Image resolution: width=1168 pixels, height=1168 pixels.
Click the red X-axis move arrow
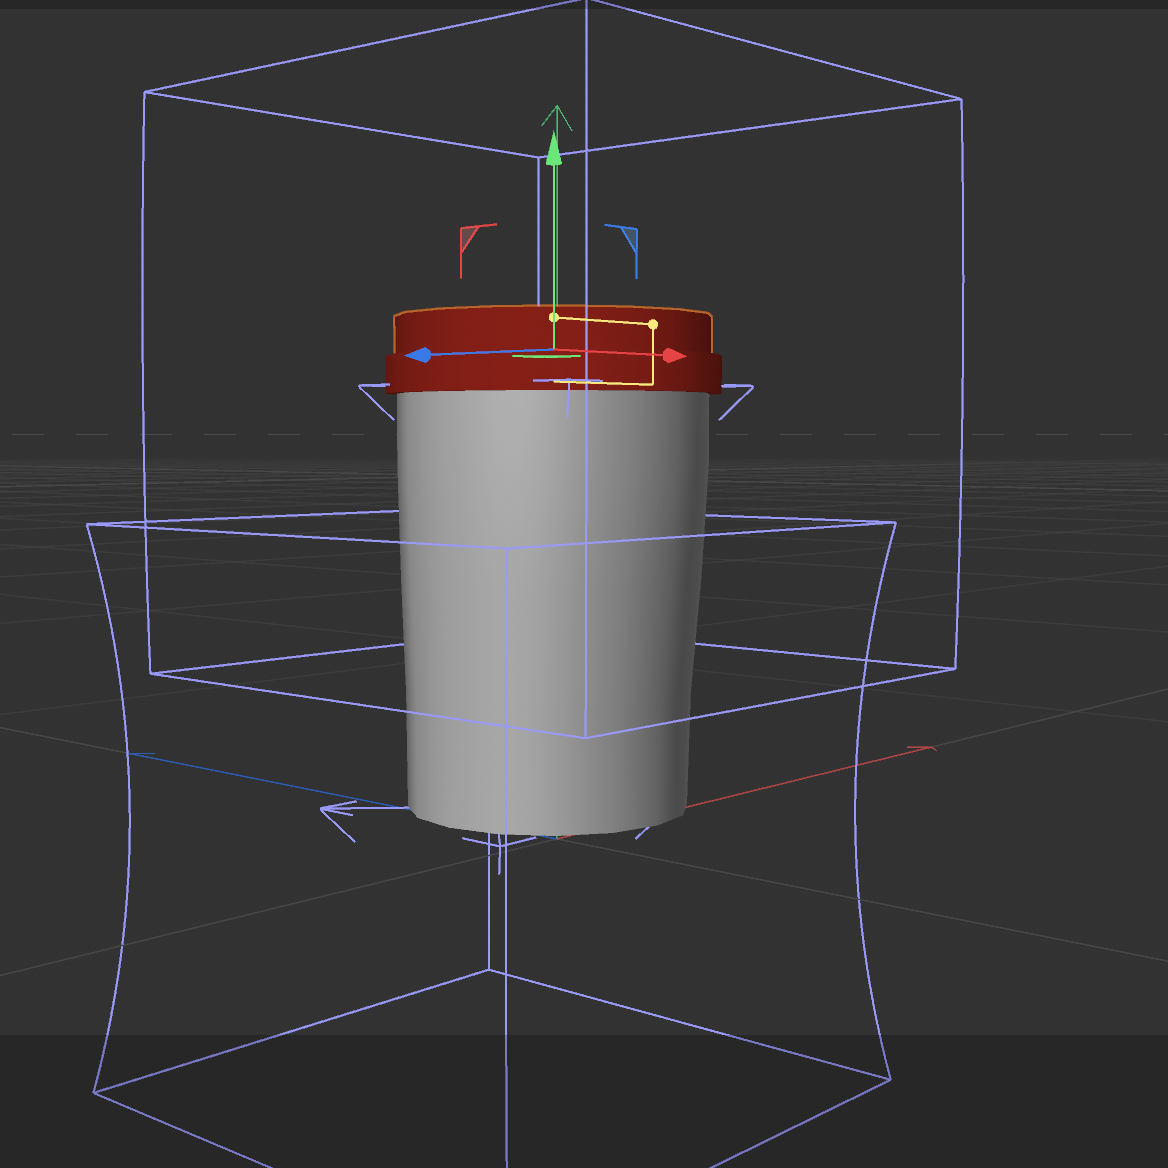pyautogui.click(x=672, y=354)
